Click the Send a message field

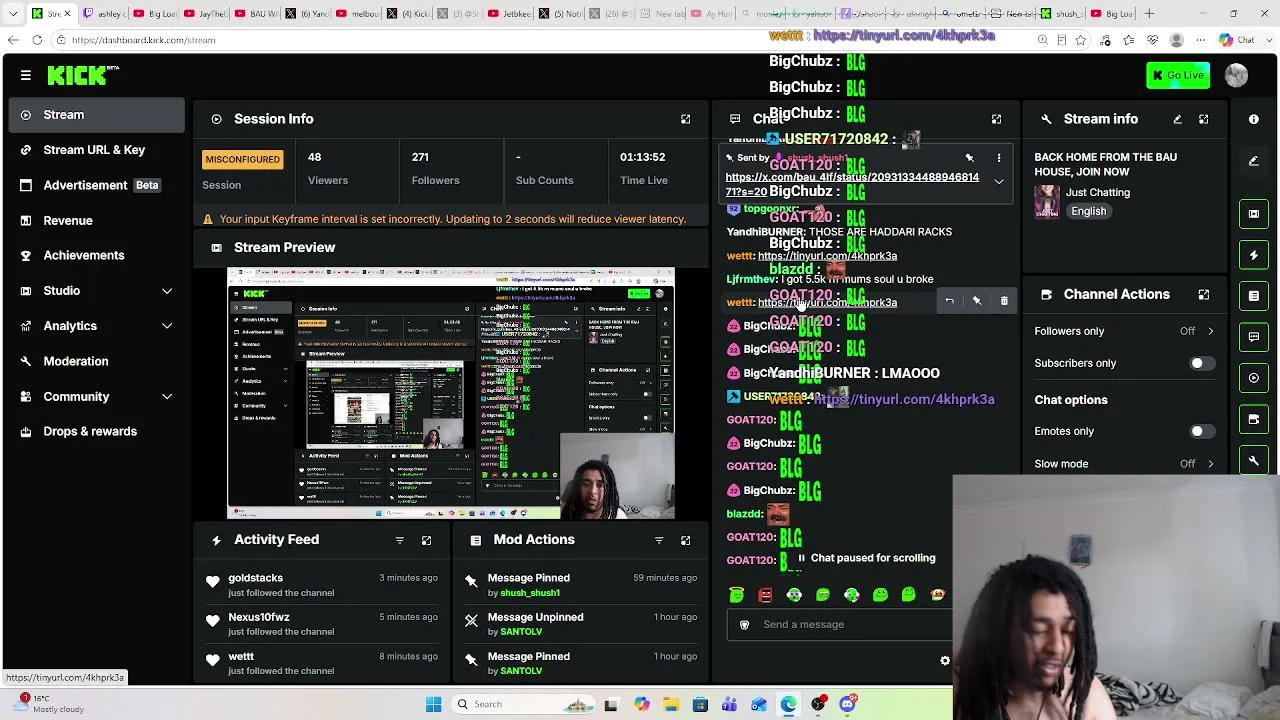tap(840, 625)
